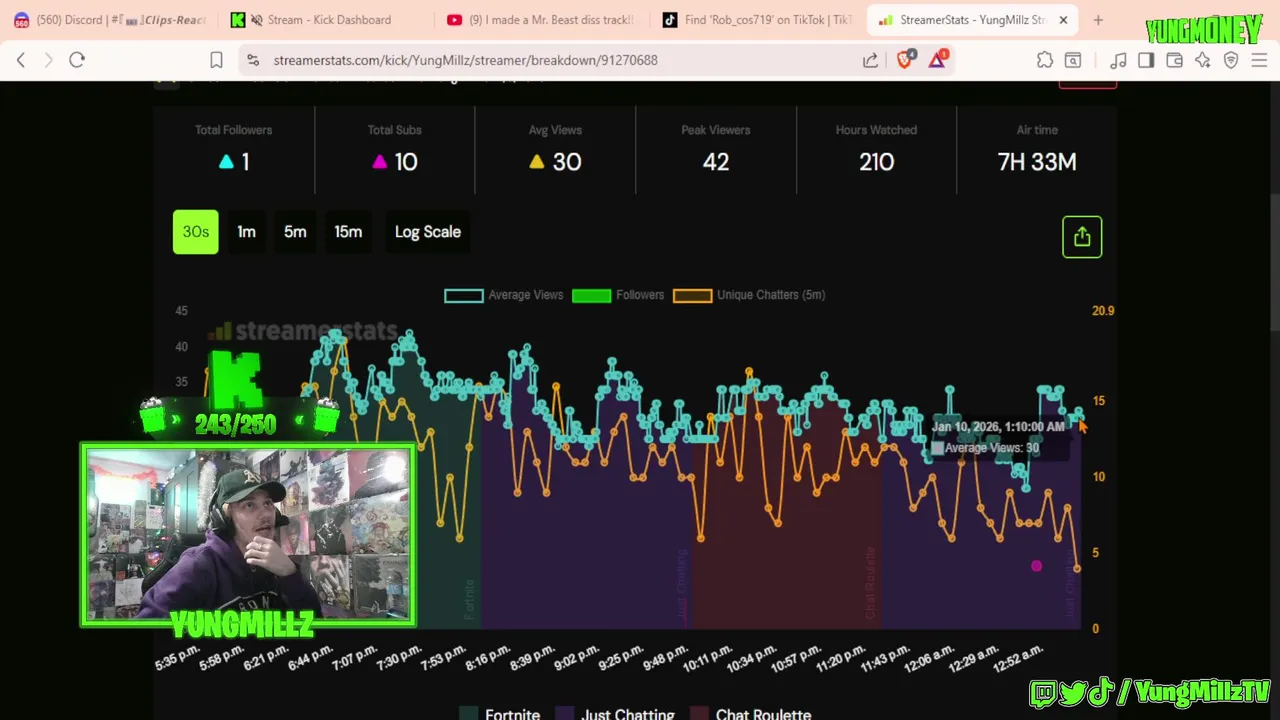Click the Just Chatting label in bottom legend

tap(628, 714)
